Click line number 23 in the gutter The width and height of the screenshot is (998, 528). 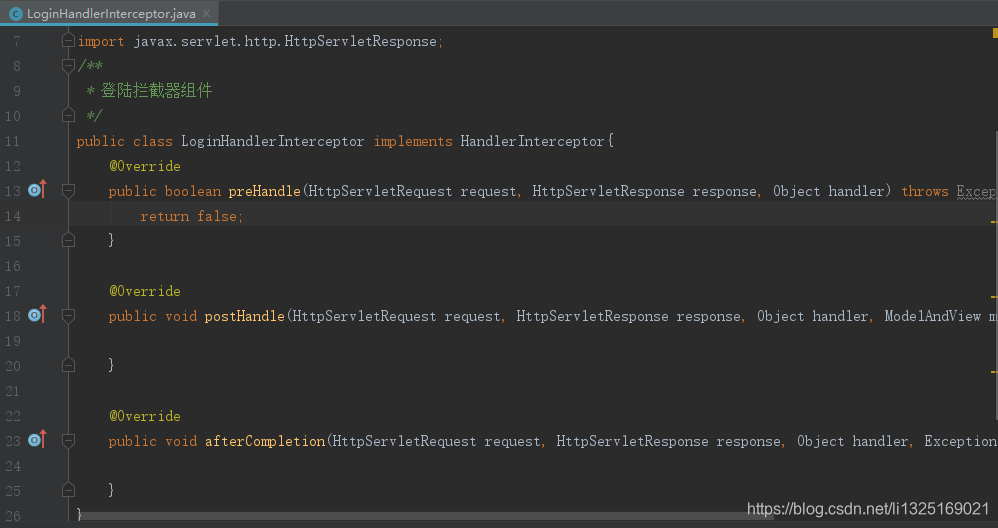point(13,441)
